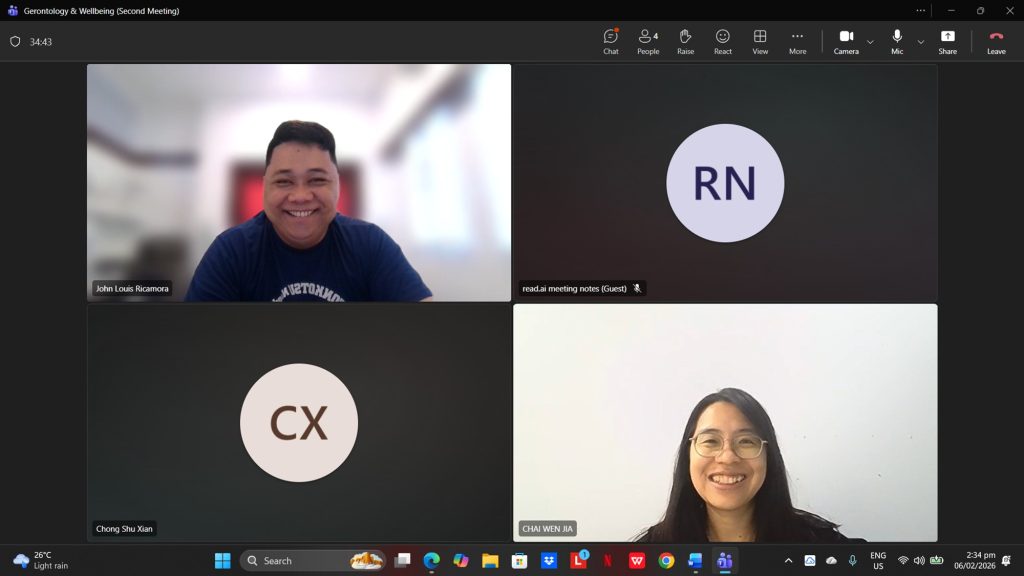Viewport: 1024px width, 576px height.
Task: Open the title bar ellipsis menu
Action: tap(921, 11)
